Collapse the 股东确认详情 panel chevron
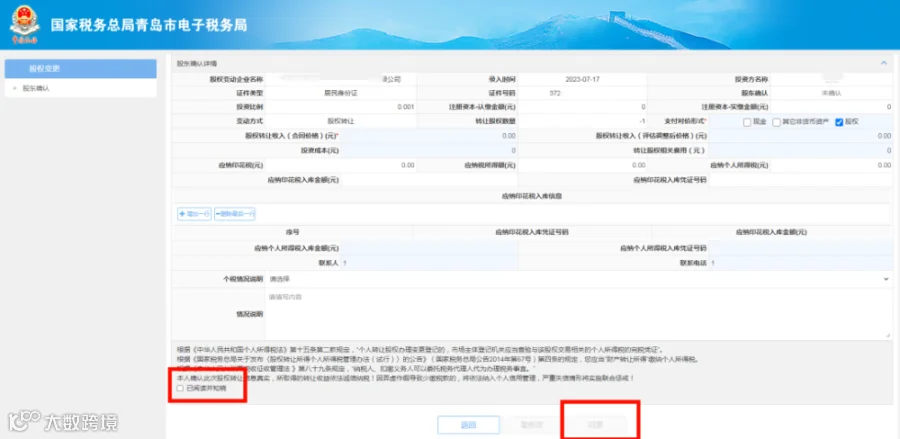Image resolution: width=900 pixels, height=439 pixels. (884, 63)
